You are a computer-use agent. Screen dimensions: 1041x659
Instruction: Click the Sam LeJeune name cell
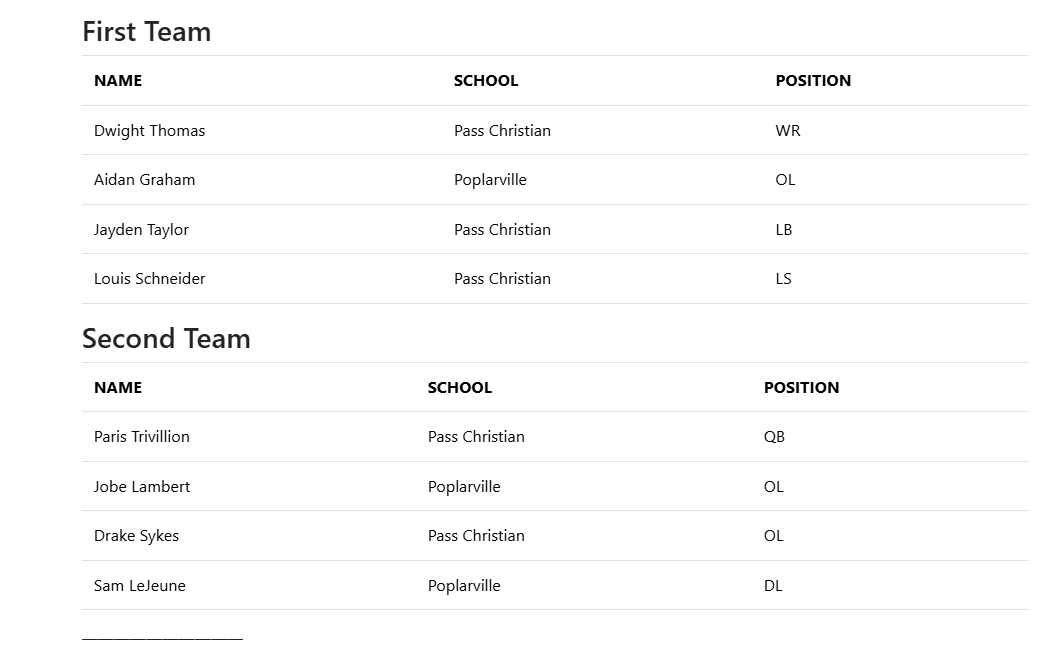pyautogui.click(x=139, y=586)
